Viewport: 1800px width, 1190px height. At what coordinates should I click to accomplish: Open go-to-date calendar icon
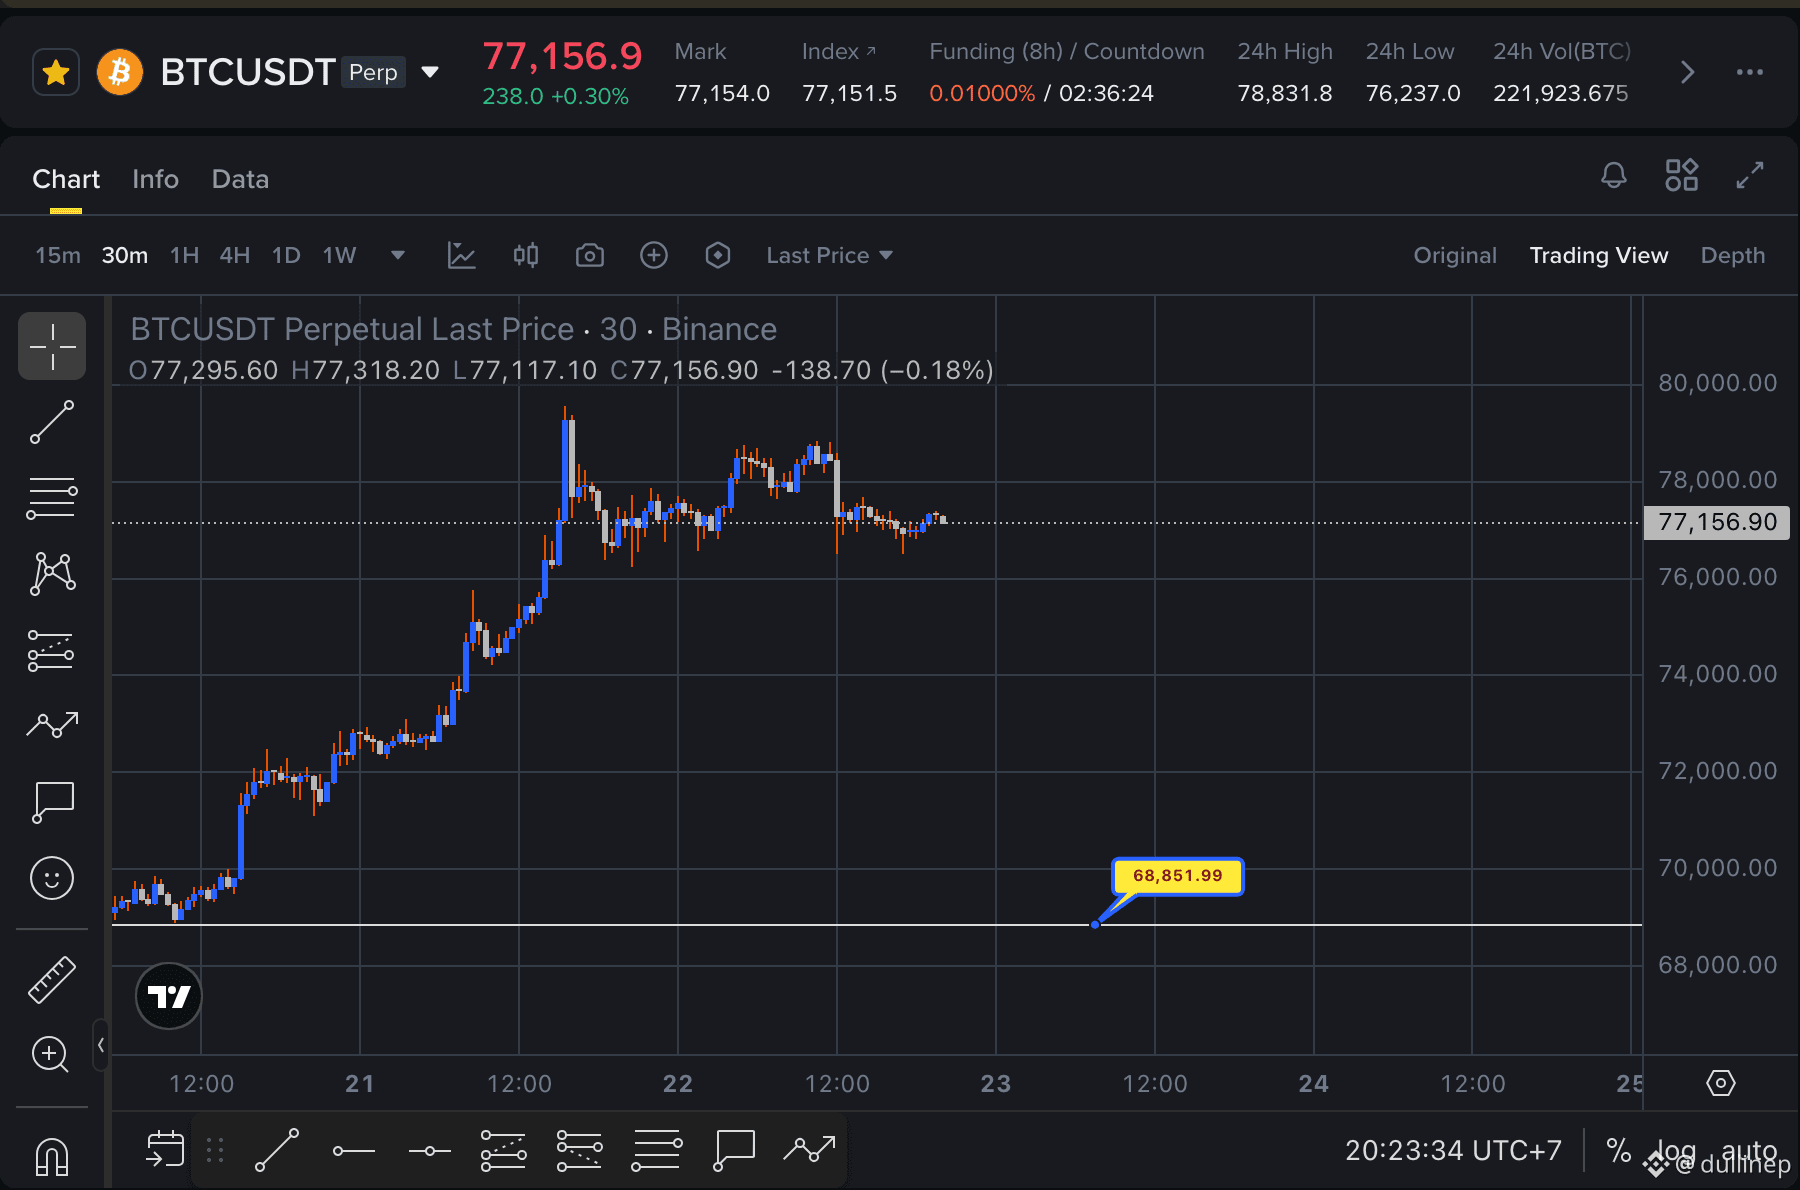point(165,1150)
